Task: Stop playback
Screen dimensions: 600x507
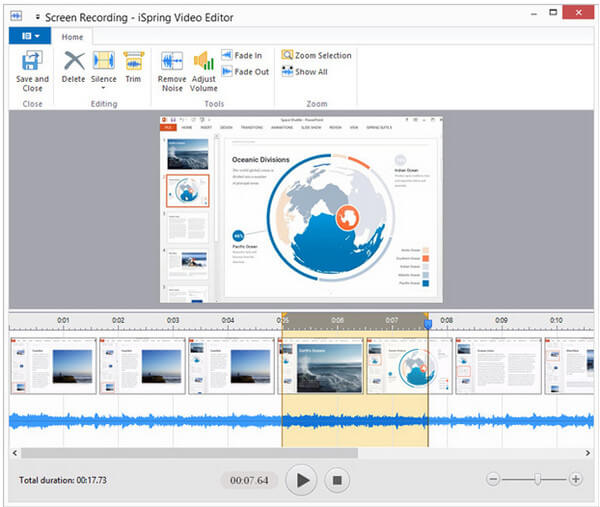Action: tap(337, 480)
